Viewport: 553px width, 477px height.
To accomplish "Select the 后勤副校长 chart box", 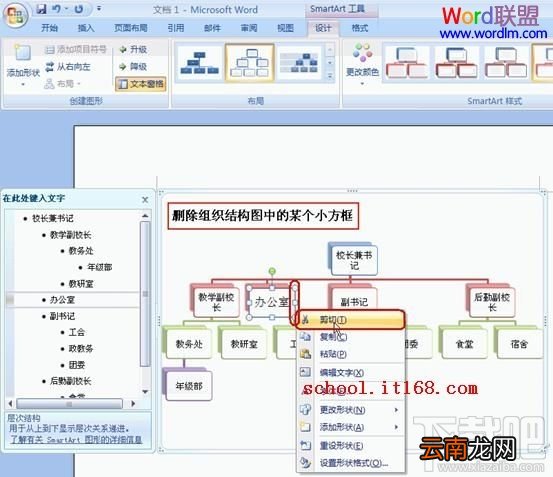I will [x=492, y=302].
